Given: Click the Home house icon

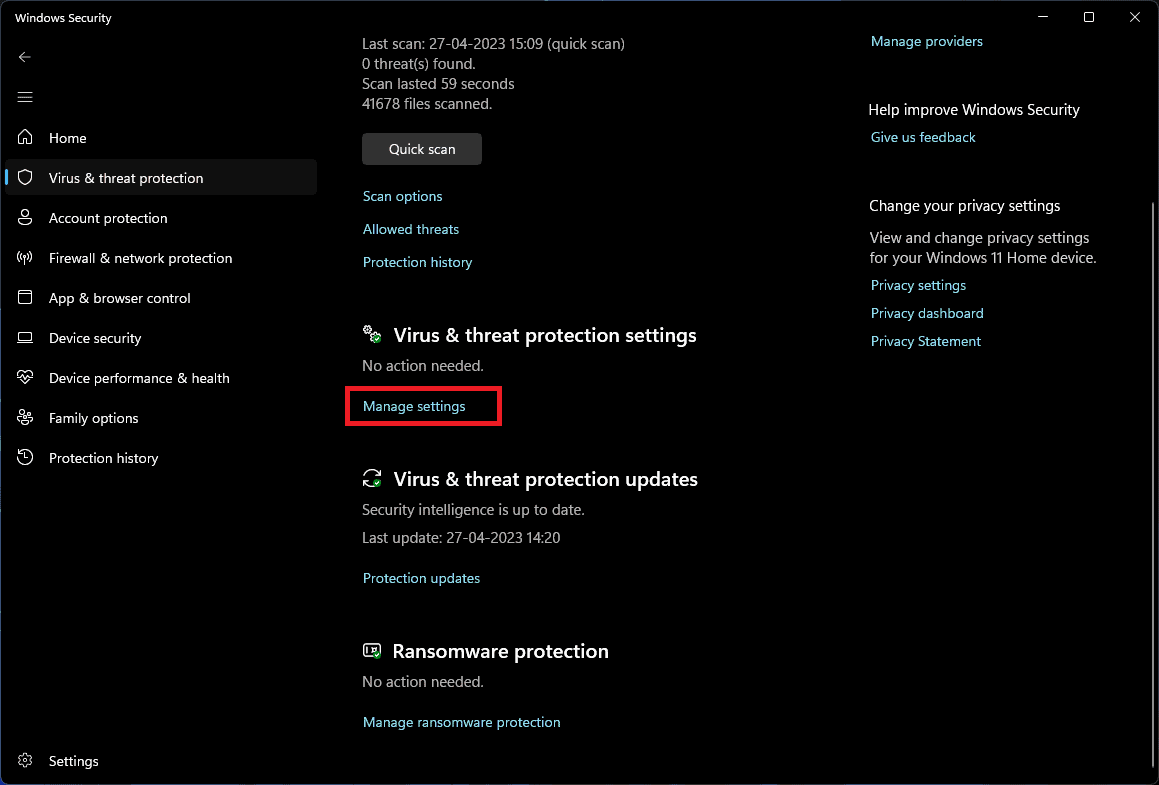Looking at the screenshot, I should (x=25, y=137).
